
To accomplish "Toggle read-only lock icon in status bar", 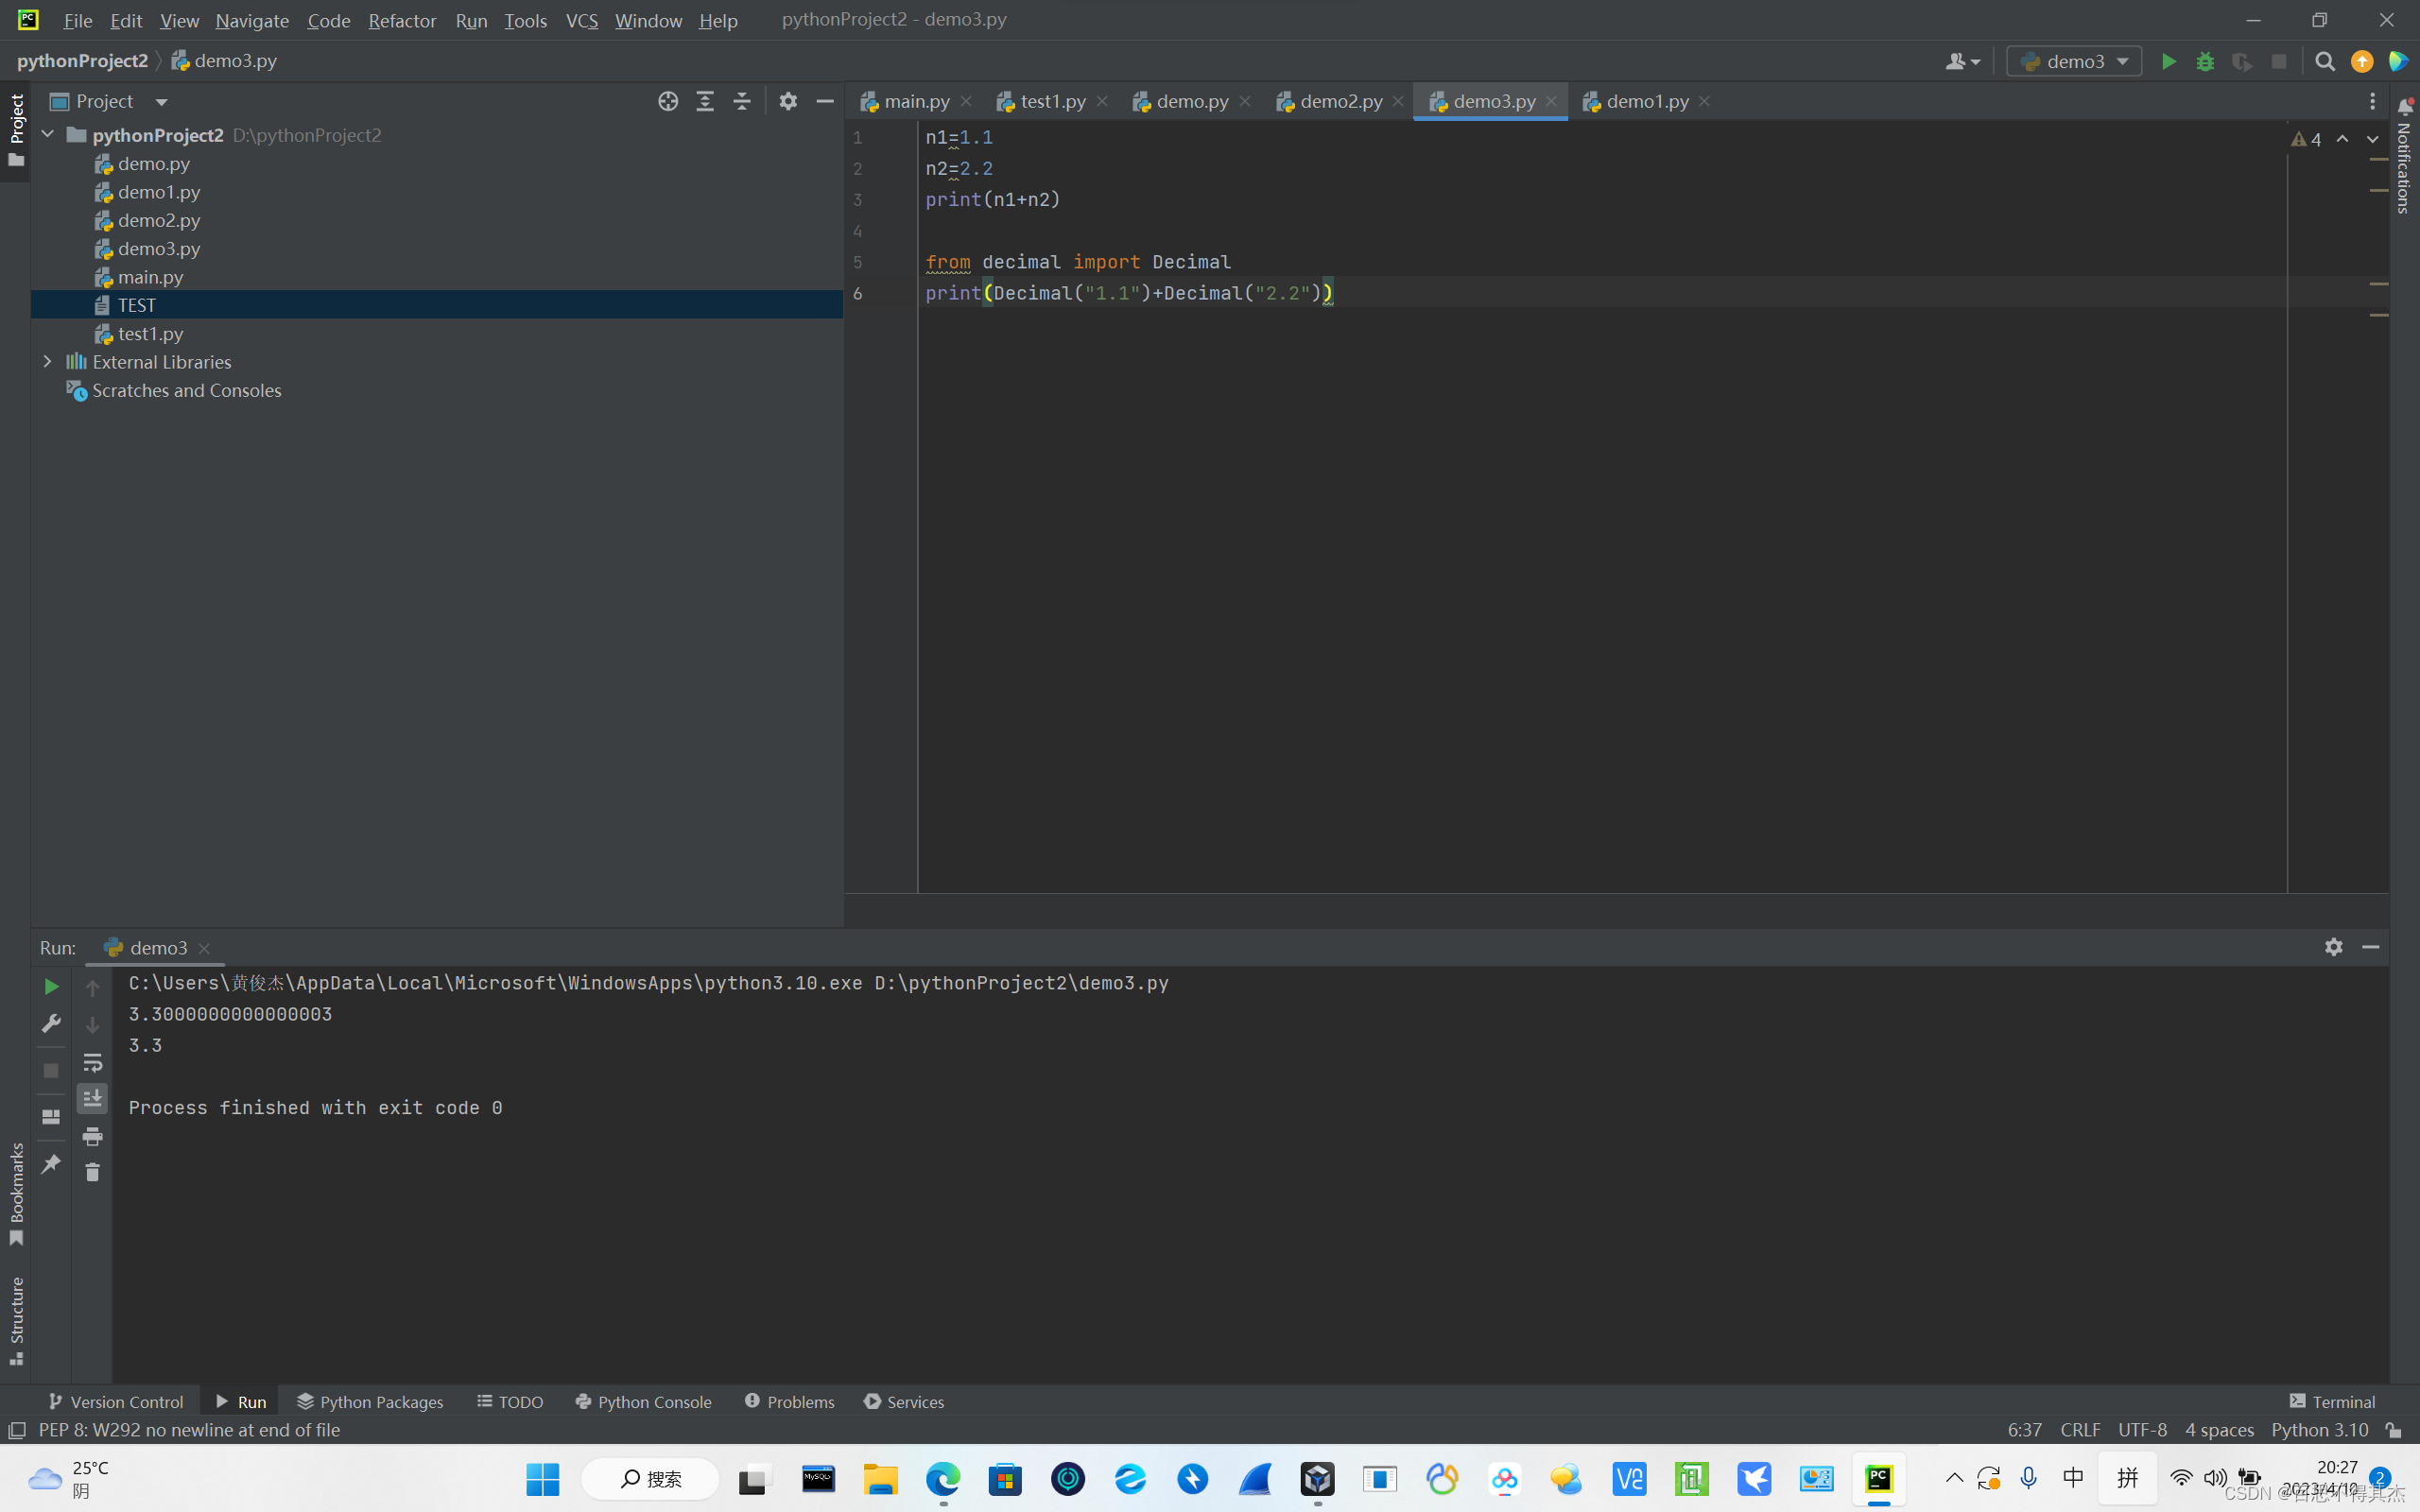I will coord(2394,1430).
